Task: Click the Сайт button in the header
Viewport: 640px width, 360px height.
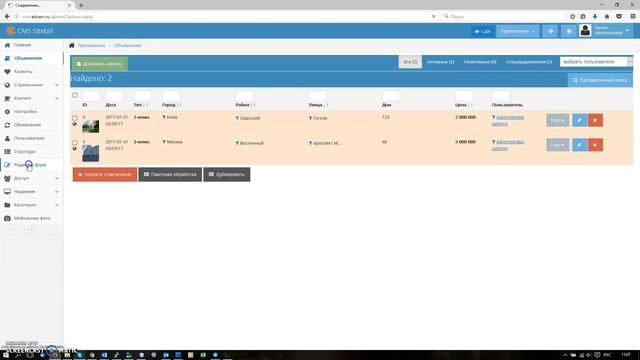Action: pyautogui.click(x=482, y=31)
